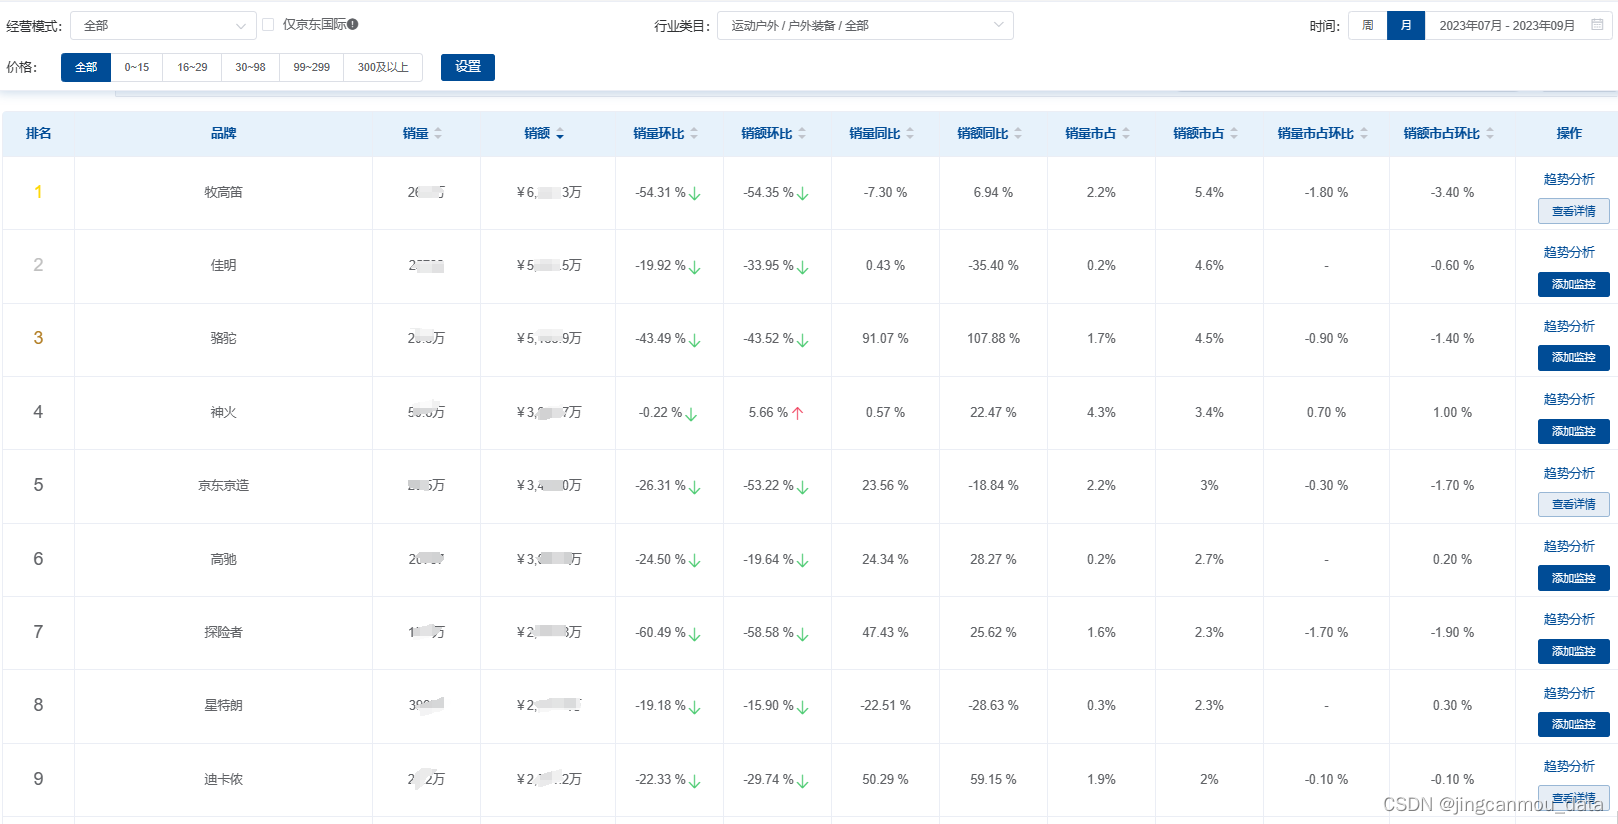1618x824 pixels.
Task: Click the 设置 button
Action: tap(468, 67)
